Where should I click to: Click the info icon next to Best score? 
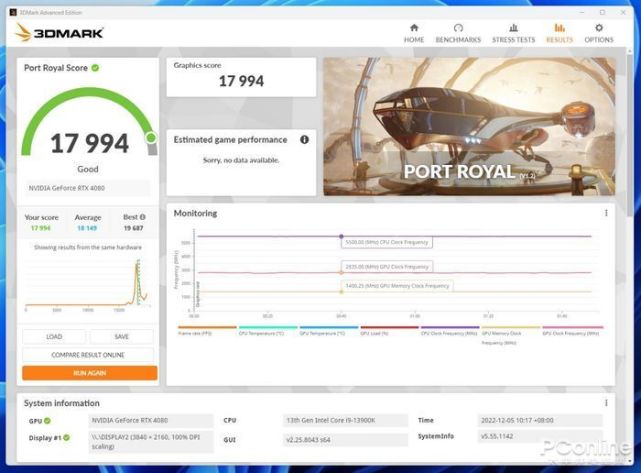[x=143, y=217]
